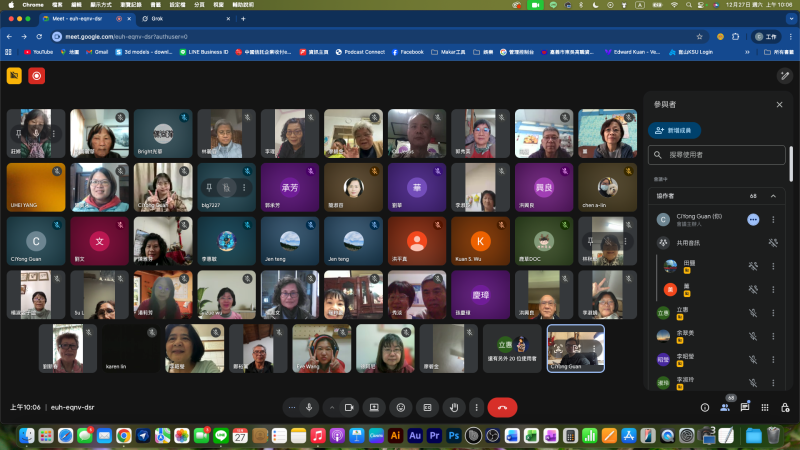Toggle the camera in the call bar
This screenshot has width=800, height=450.
[349, 407]
